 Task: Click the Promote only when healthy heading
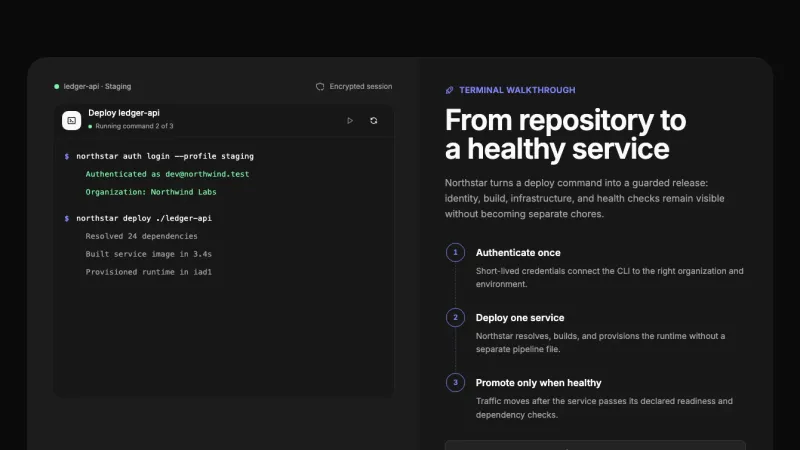[x=538, y=383]
